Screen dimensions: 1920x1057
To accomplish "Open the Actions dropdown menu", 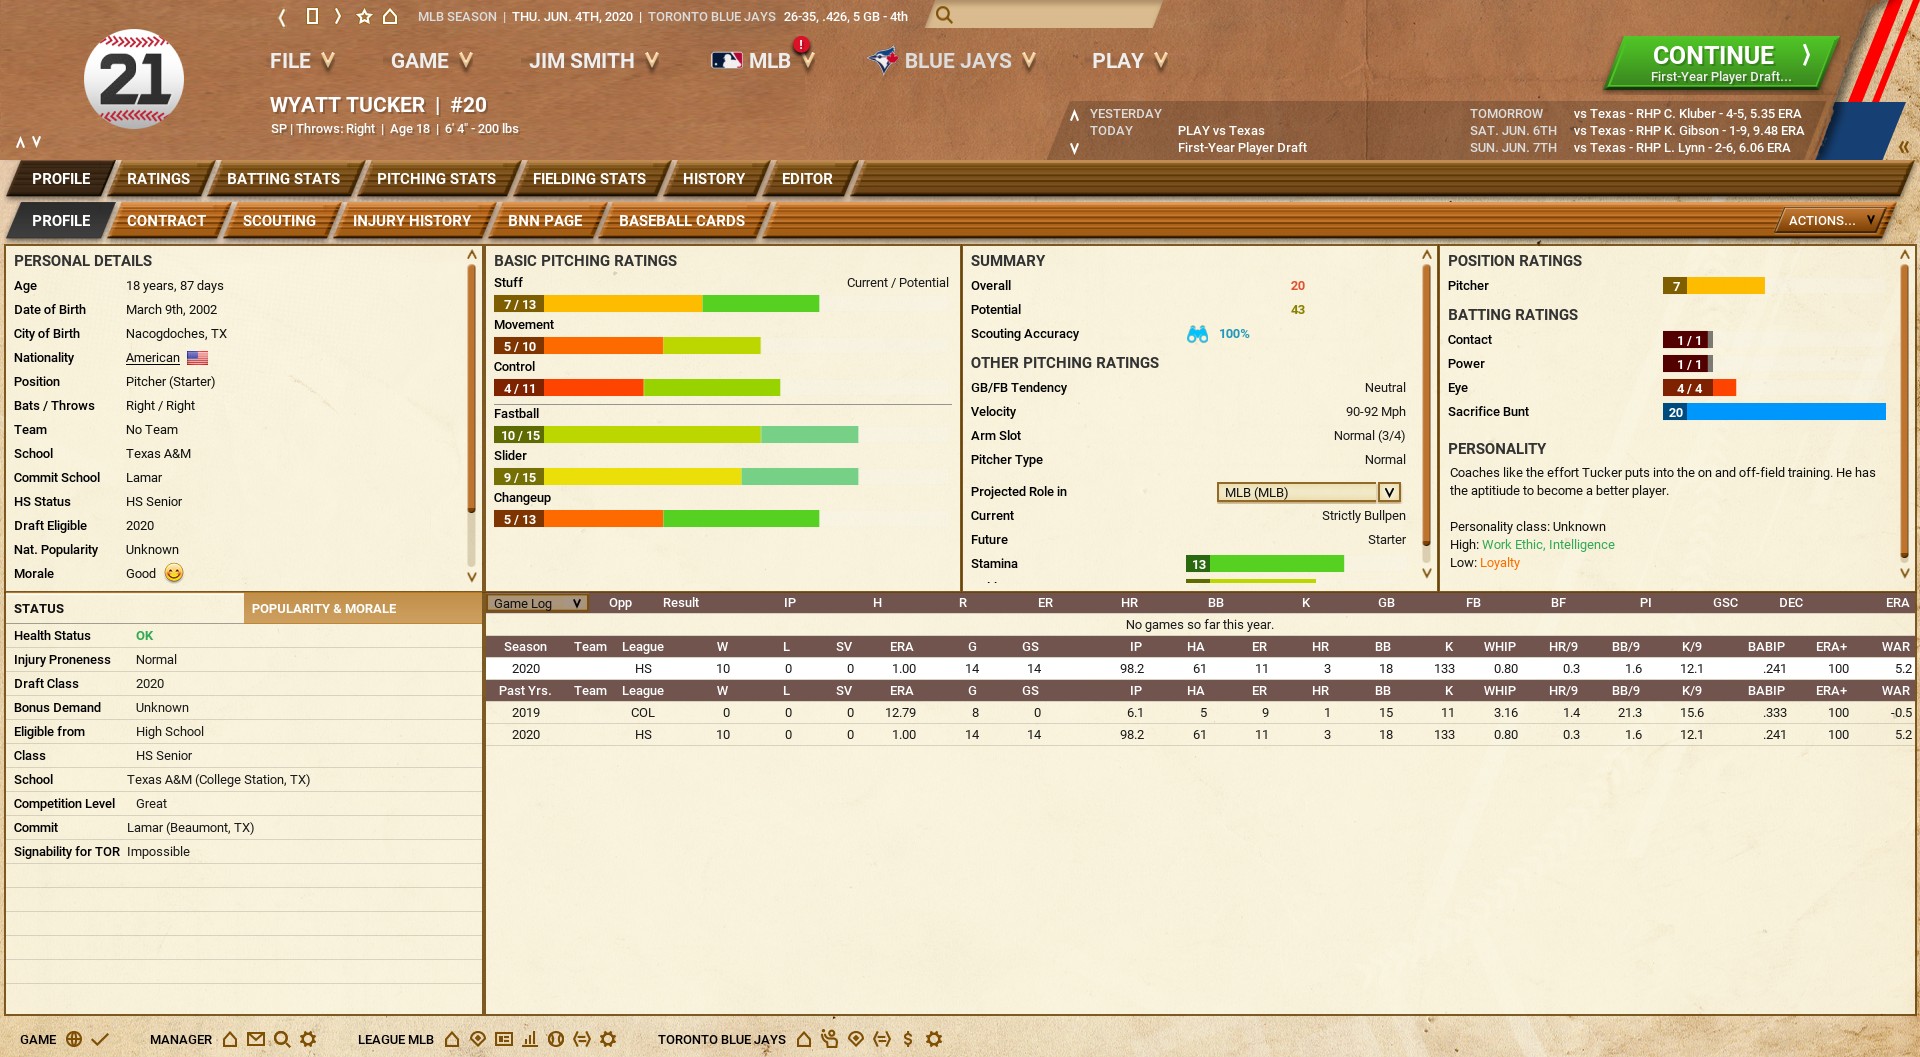I will (1830, 220).
